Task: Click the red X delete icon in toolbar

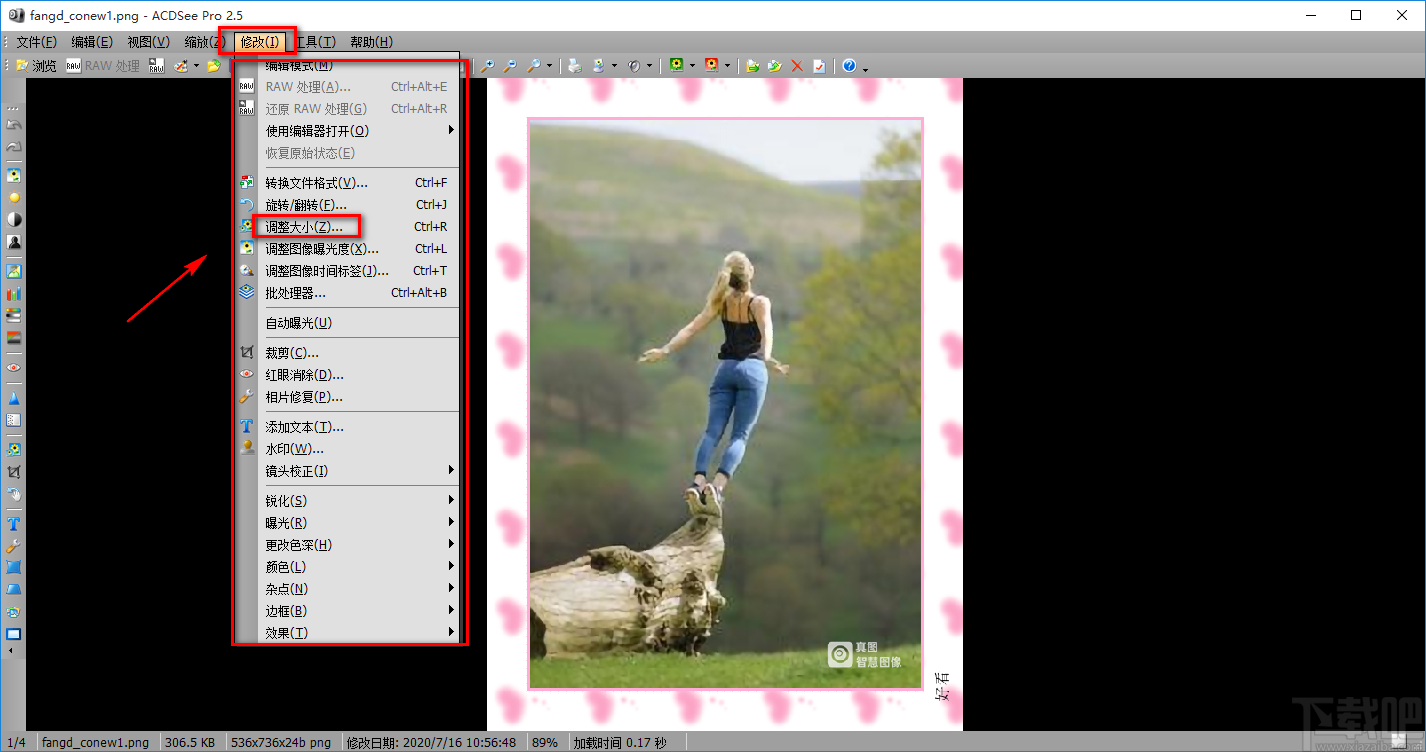Action: point(797,66)
